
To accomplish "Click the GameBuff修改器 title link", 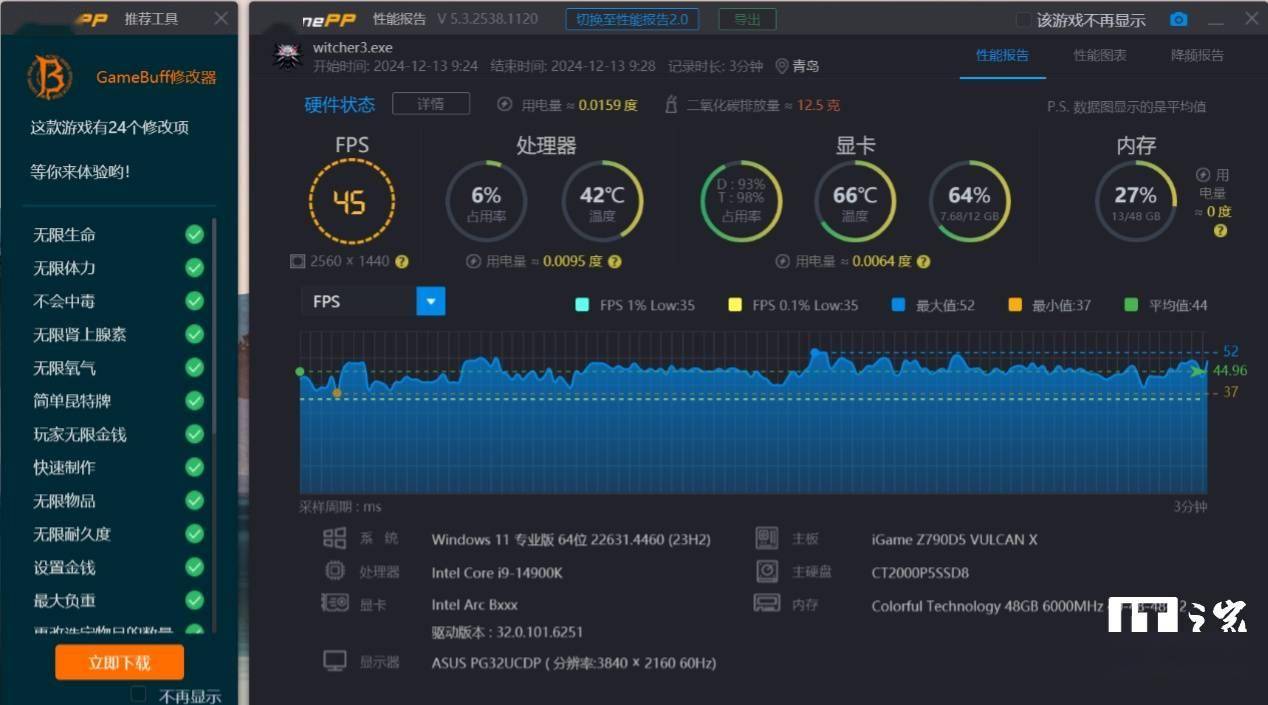I will coord(156,77).
